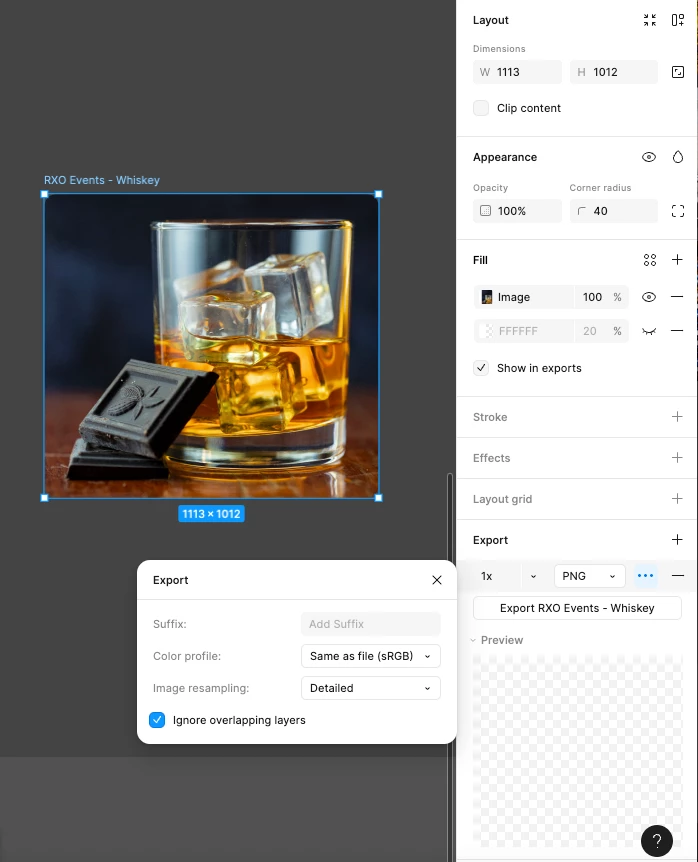The width and height of the screenshot is (698, 862).
Task: Click the width field showing 1113
Action: click(x=517, y=72)
